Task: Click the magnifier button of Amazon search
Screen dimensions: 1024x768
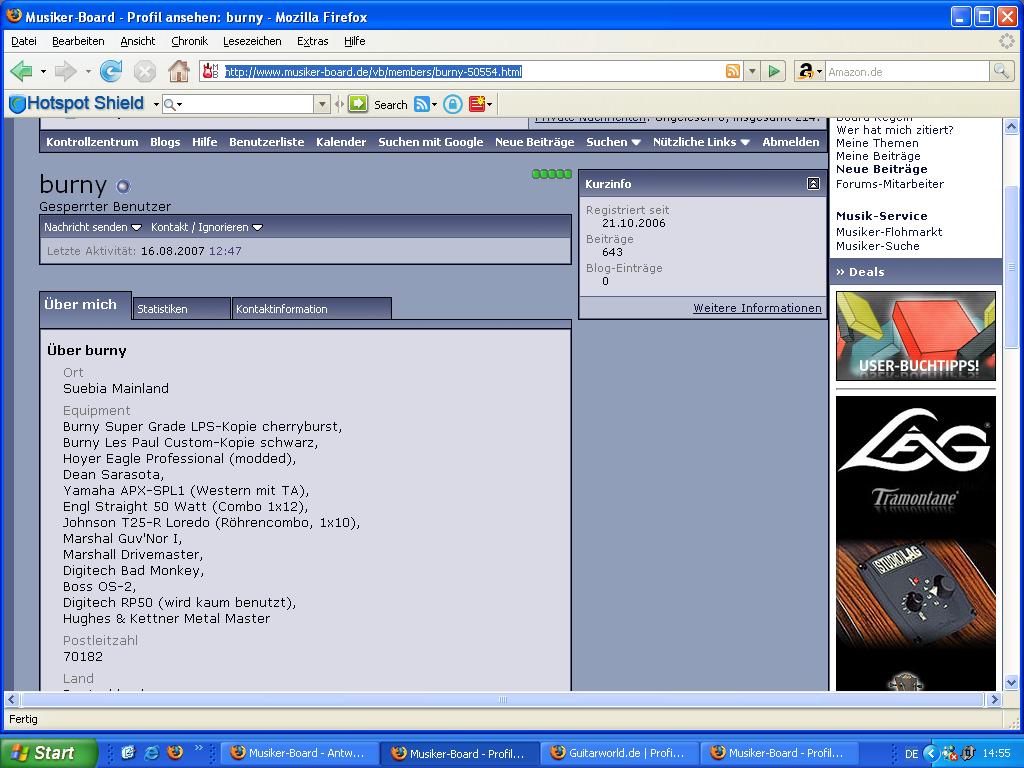Action: tap(1000, 71)
